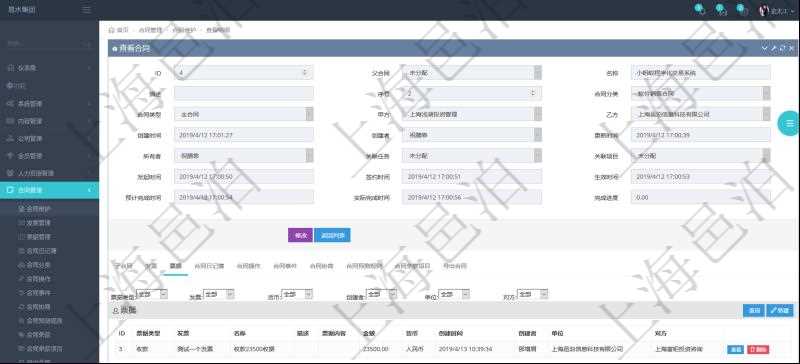Open the round teal floating menu button
This screenshot has width=800, height=364.
coord(789,123)
